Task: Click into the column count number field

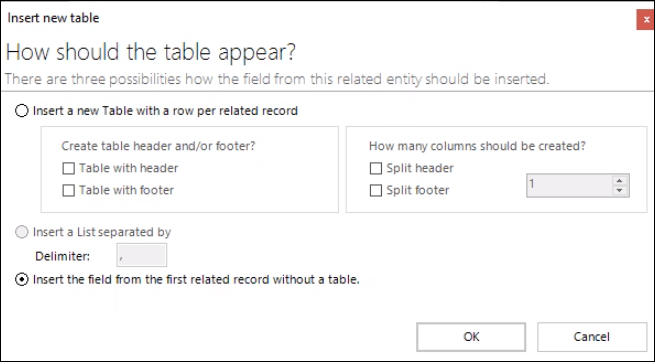Action: [570, 185]
